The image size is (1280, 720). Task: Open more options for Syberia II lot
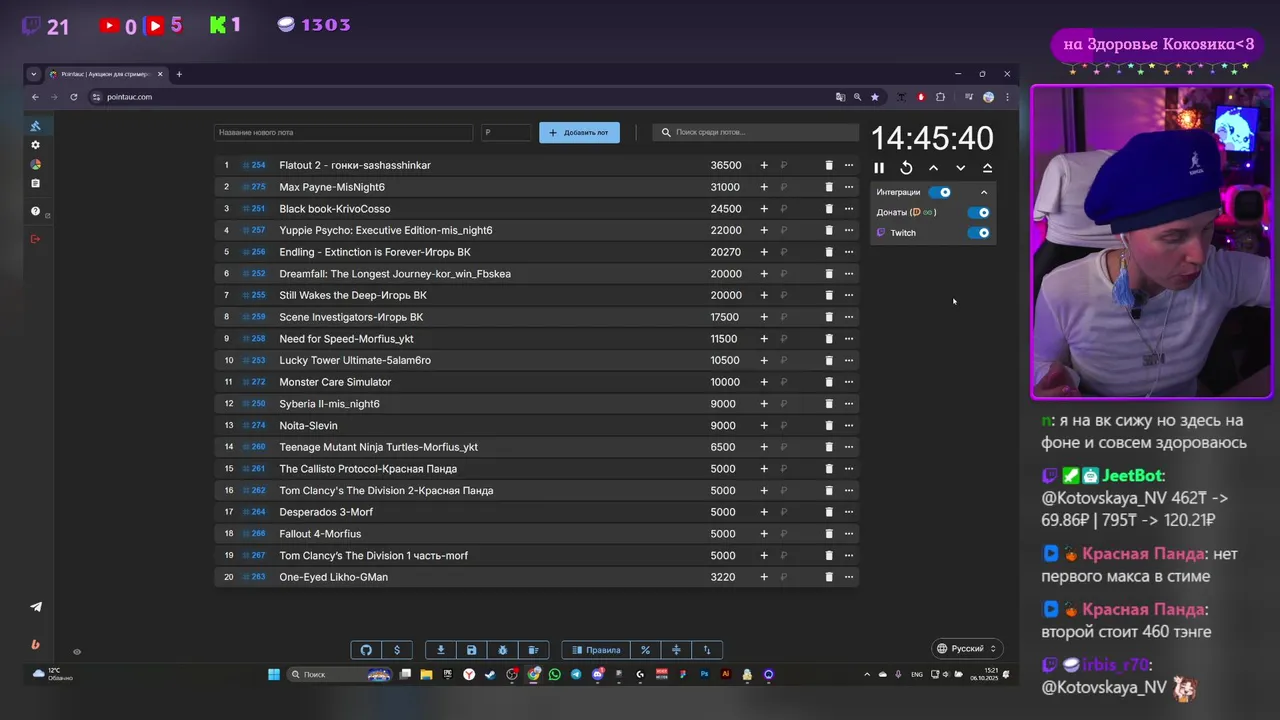pyautogui.click(x=849, y=404)
